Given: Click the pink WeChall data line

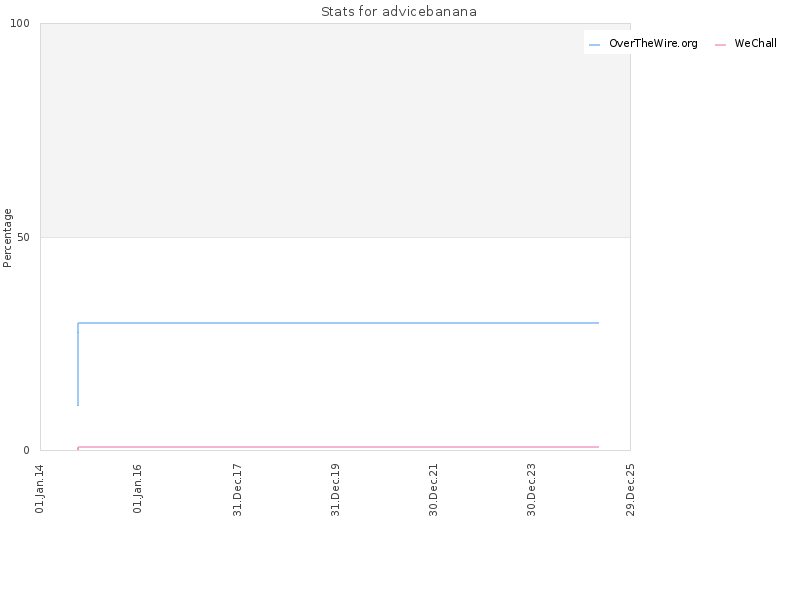Looking at the screenshot, I should point(338,447).
